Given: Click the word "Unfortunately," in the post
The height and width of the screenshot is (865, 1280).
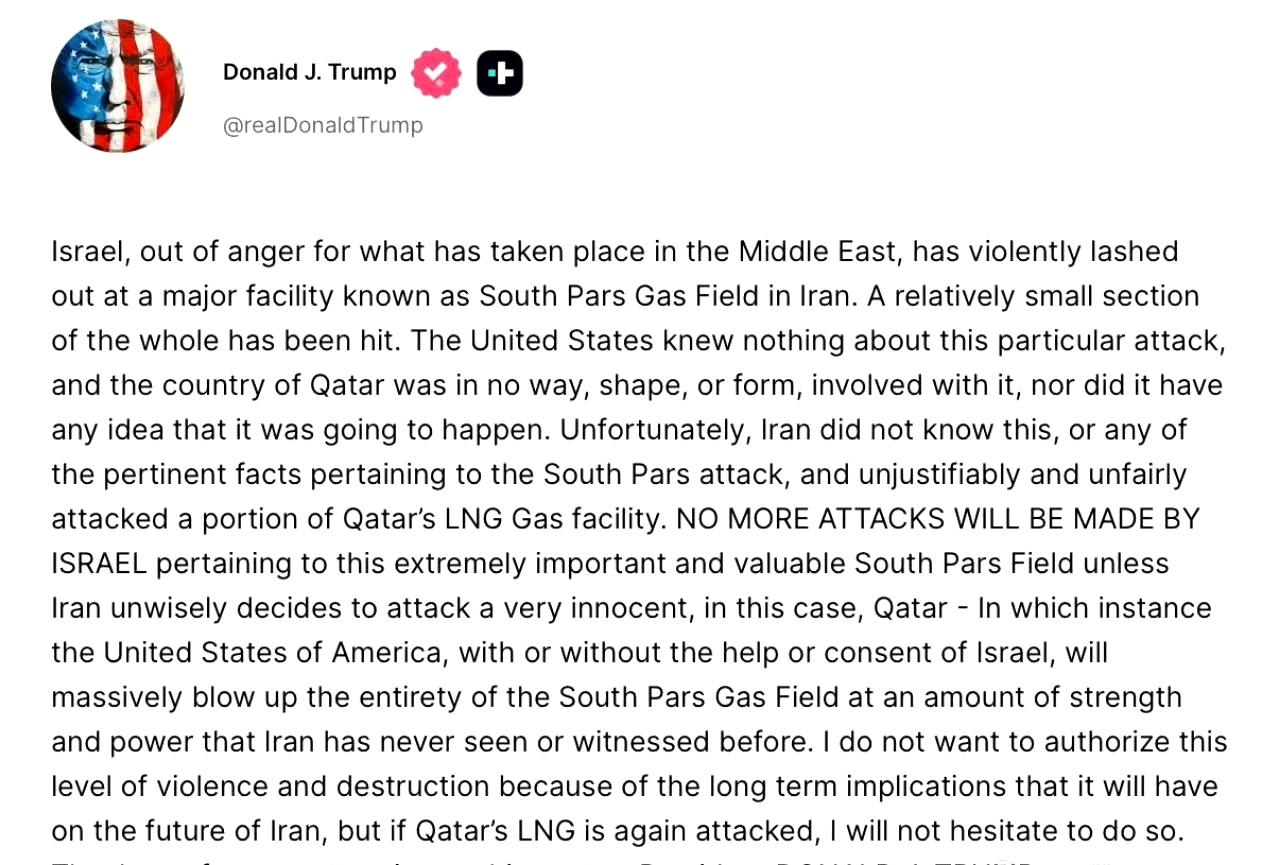Looking at the screenshot, I should click(x=656, y=430).
